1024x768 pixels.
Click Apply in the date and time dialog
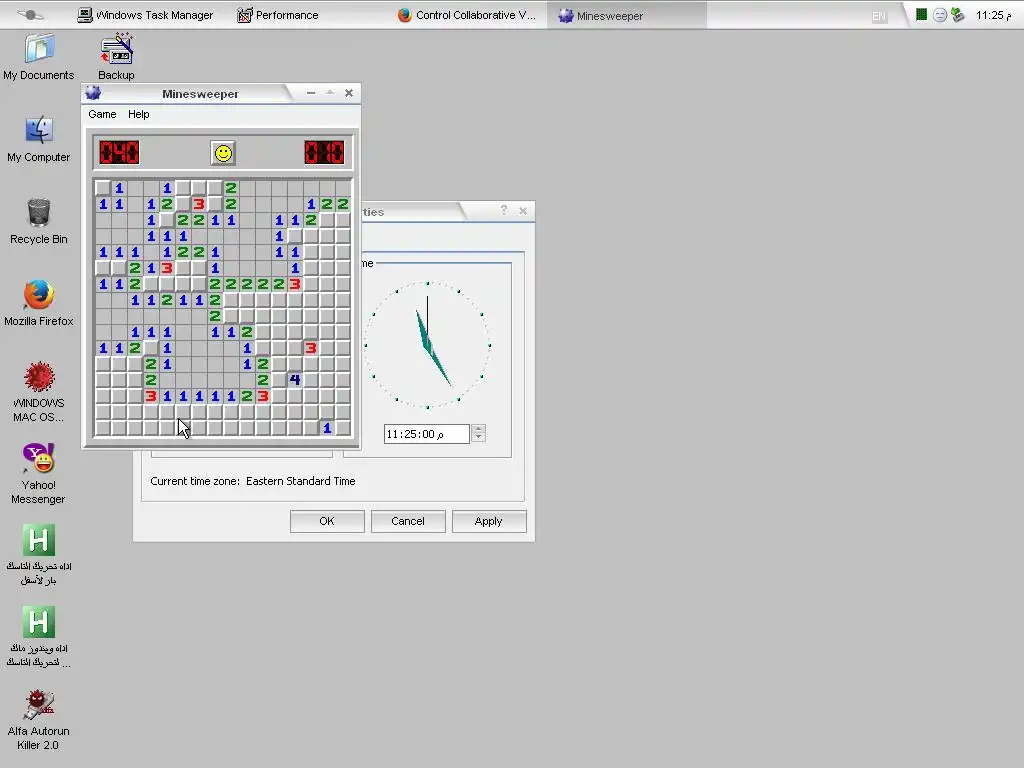pos(489,521)
